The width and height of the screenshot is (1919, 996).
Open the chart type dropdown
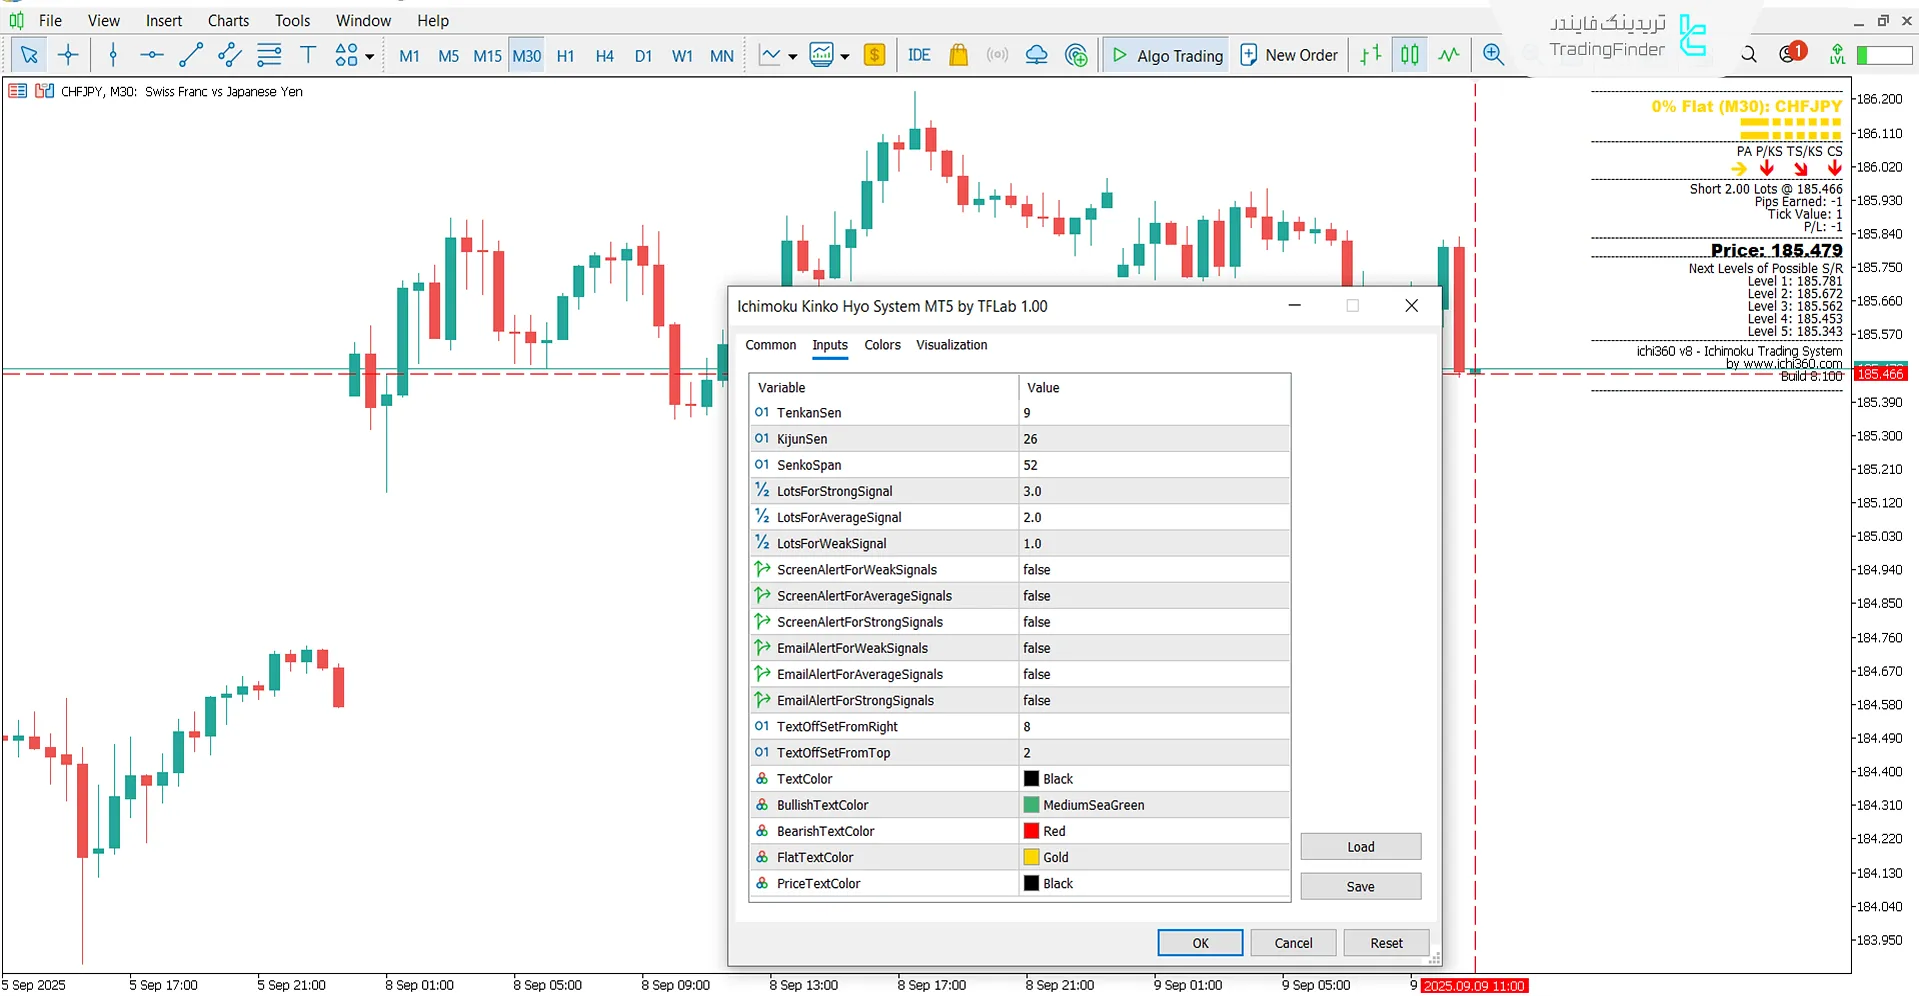click(x=792, y=55)
